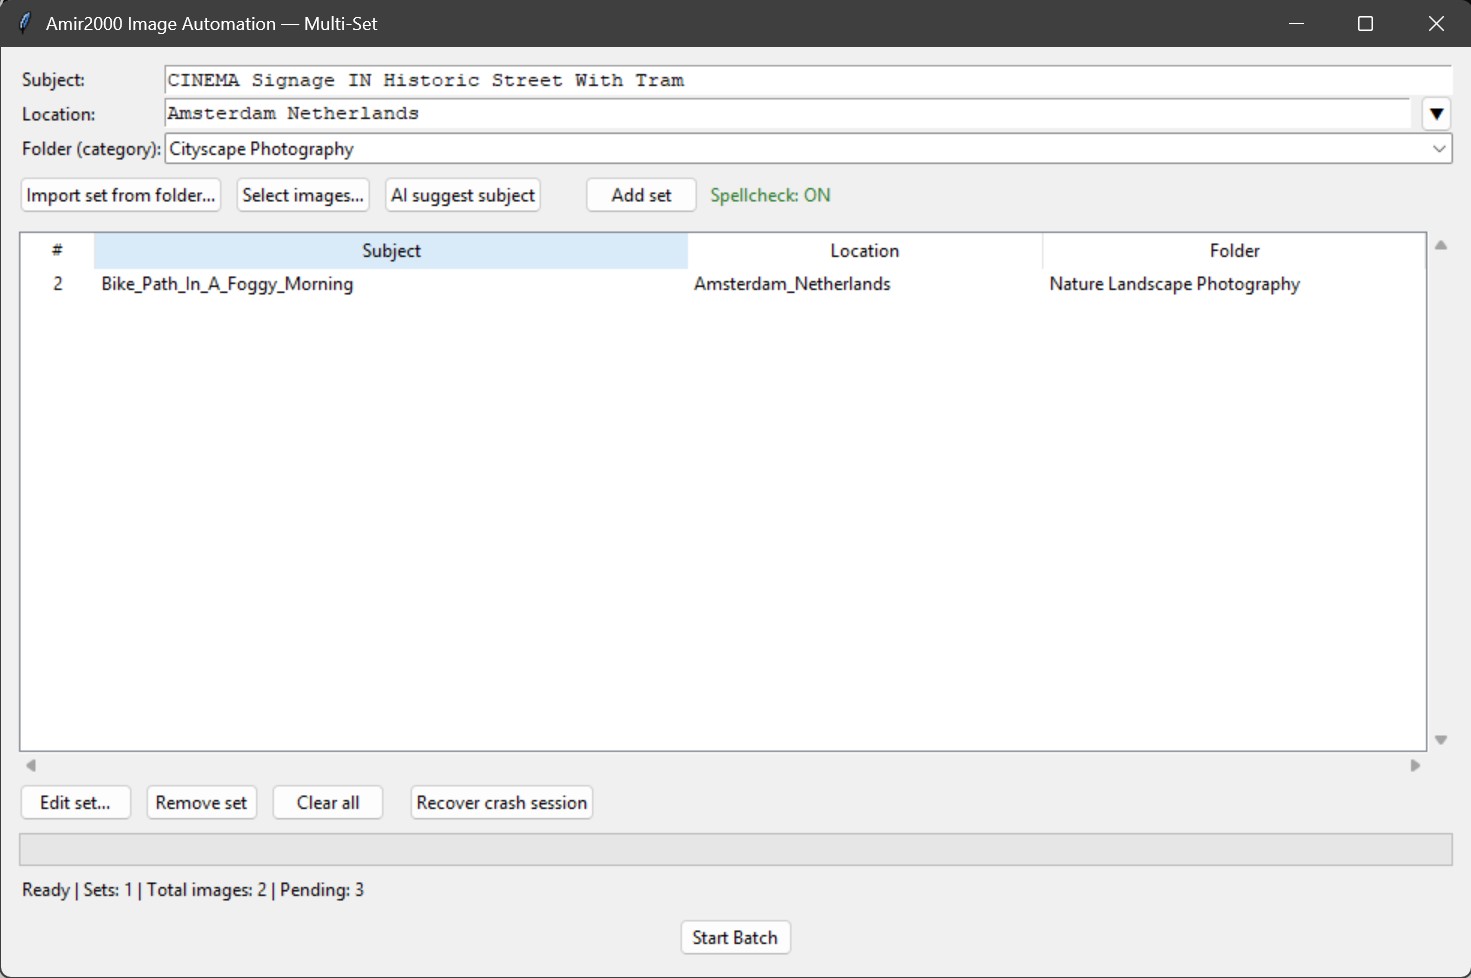Click the horizontal scrollbar right arrow
The height and width of the screenshot is (978, 1471).
[x=1415, y=764]
